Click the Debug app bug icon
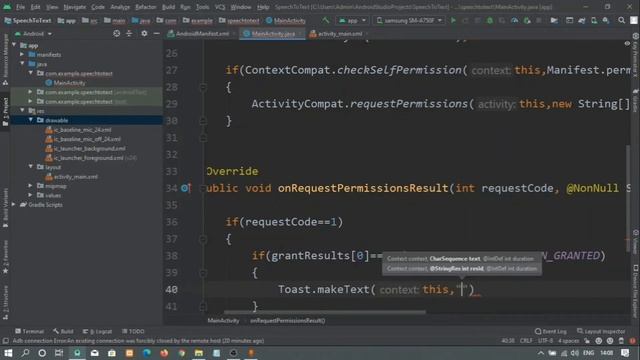Image resolution: width=640 pixels, height=360 pixels. point(490,20)
